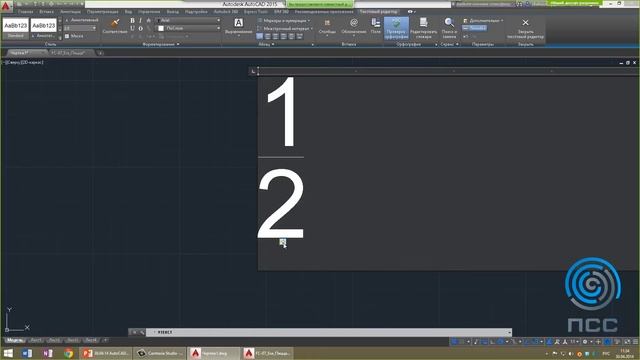The width and height of the screenshot is (640, 360).
Task: Open the Parametric ribbon tab
Action: 102,12
